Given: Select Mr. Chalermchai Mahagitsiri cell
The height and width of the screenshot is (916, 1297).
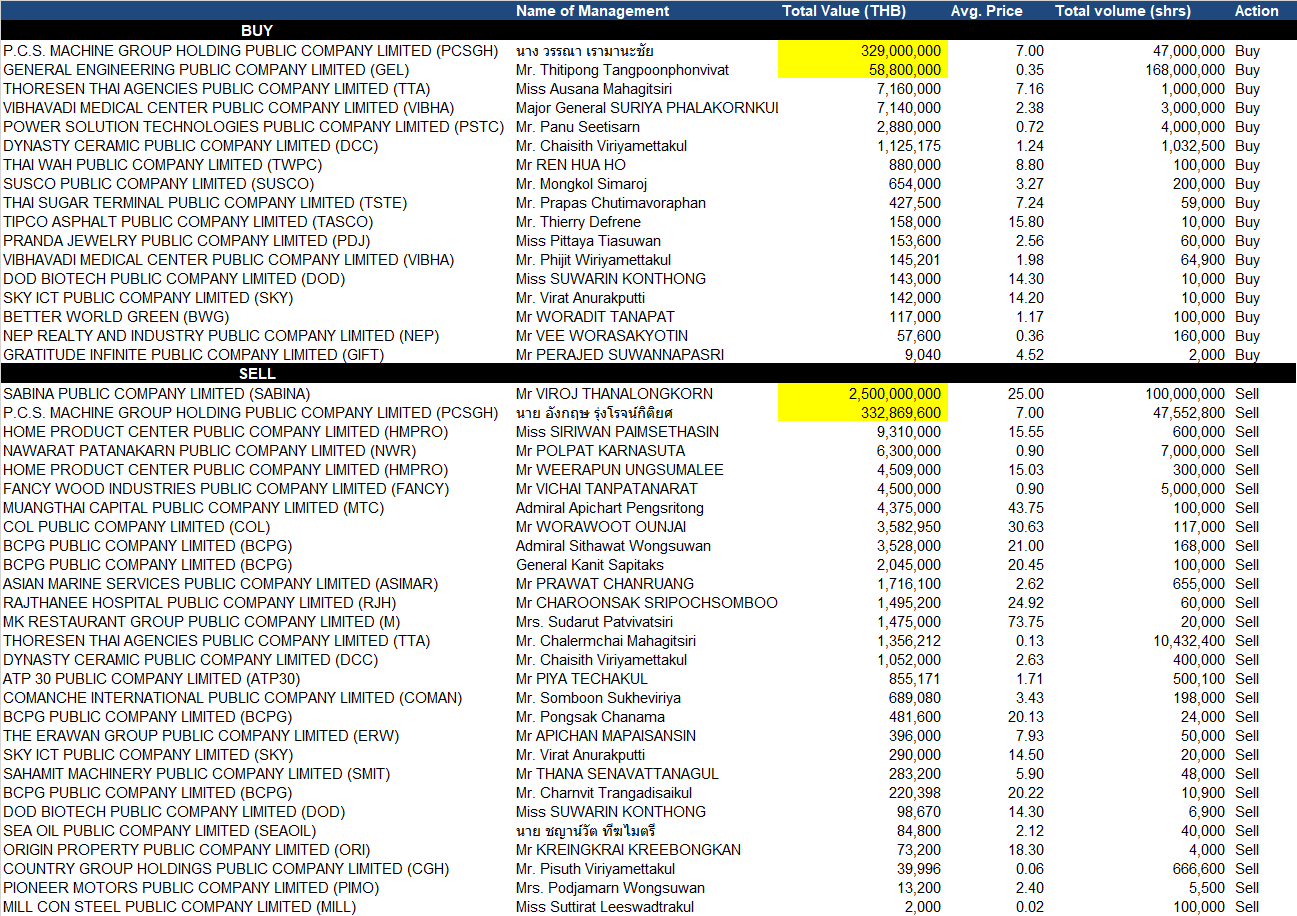Looking at the screenshot, I should pyautogui.click(x=606, y=641).
